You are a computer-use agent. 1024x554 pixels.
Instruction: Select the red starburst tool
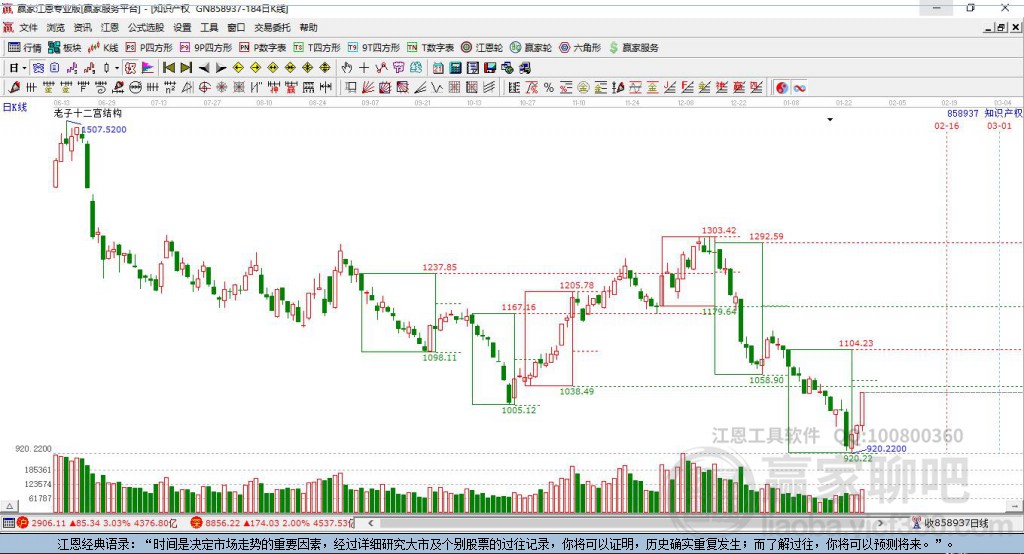(221, 88)
